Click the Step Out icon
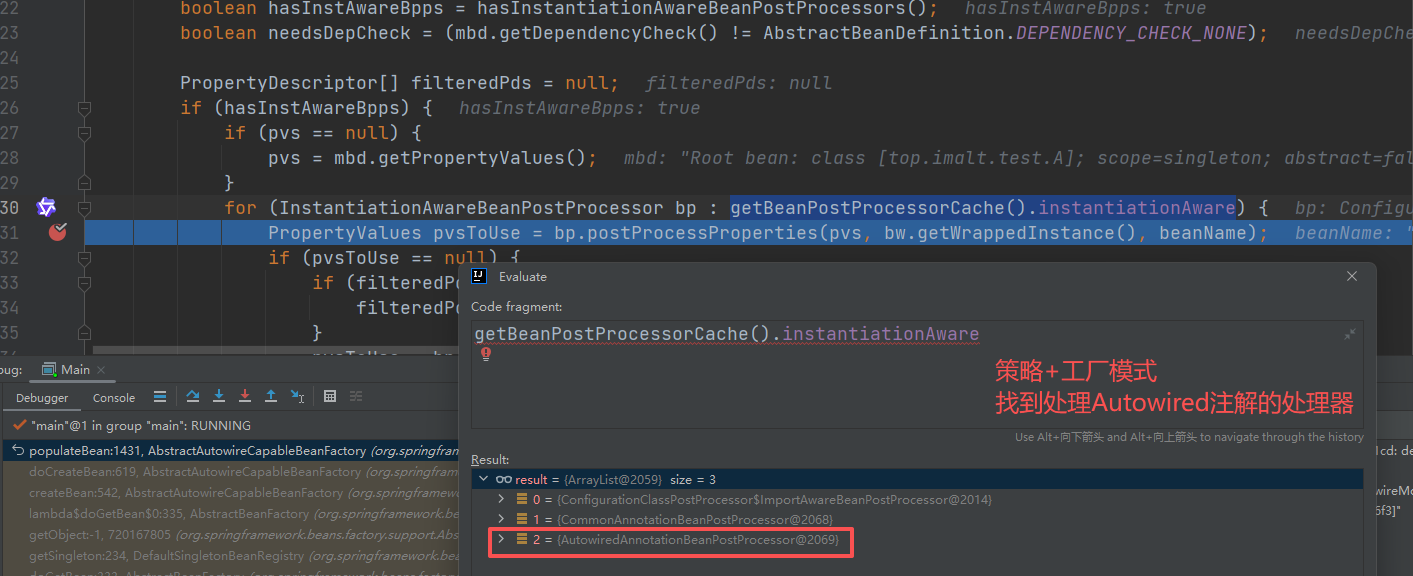The image size is (1413, 576). tap(271, 397)
